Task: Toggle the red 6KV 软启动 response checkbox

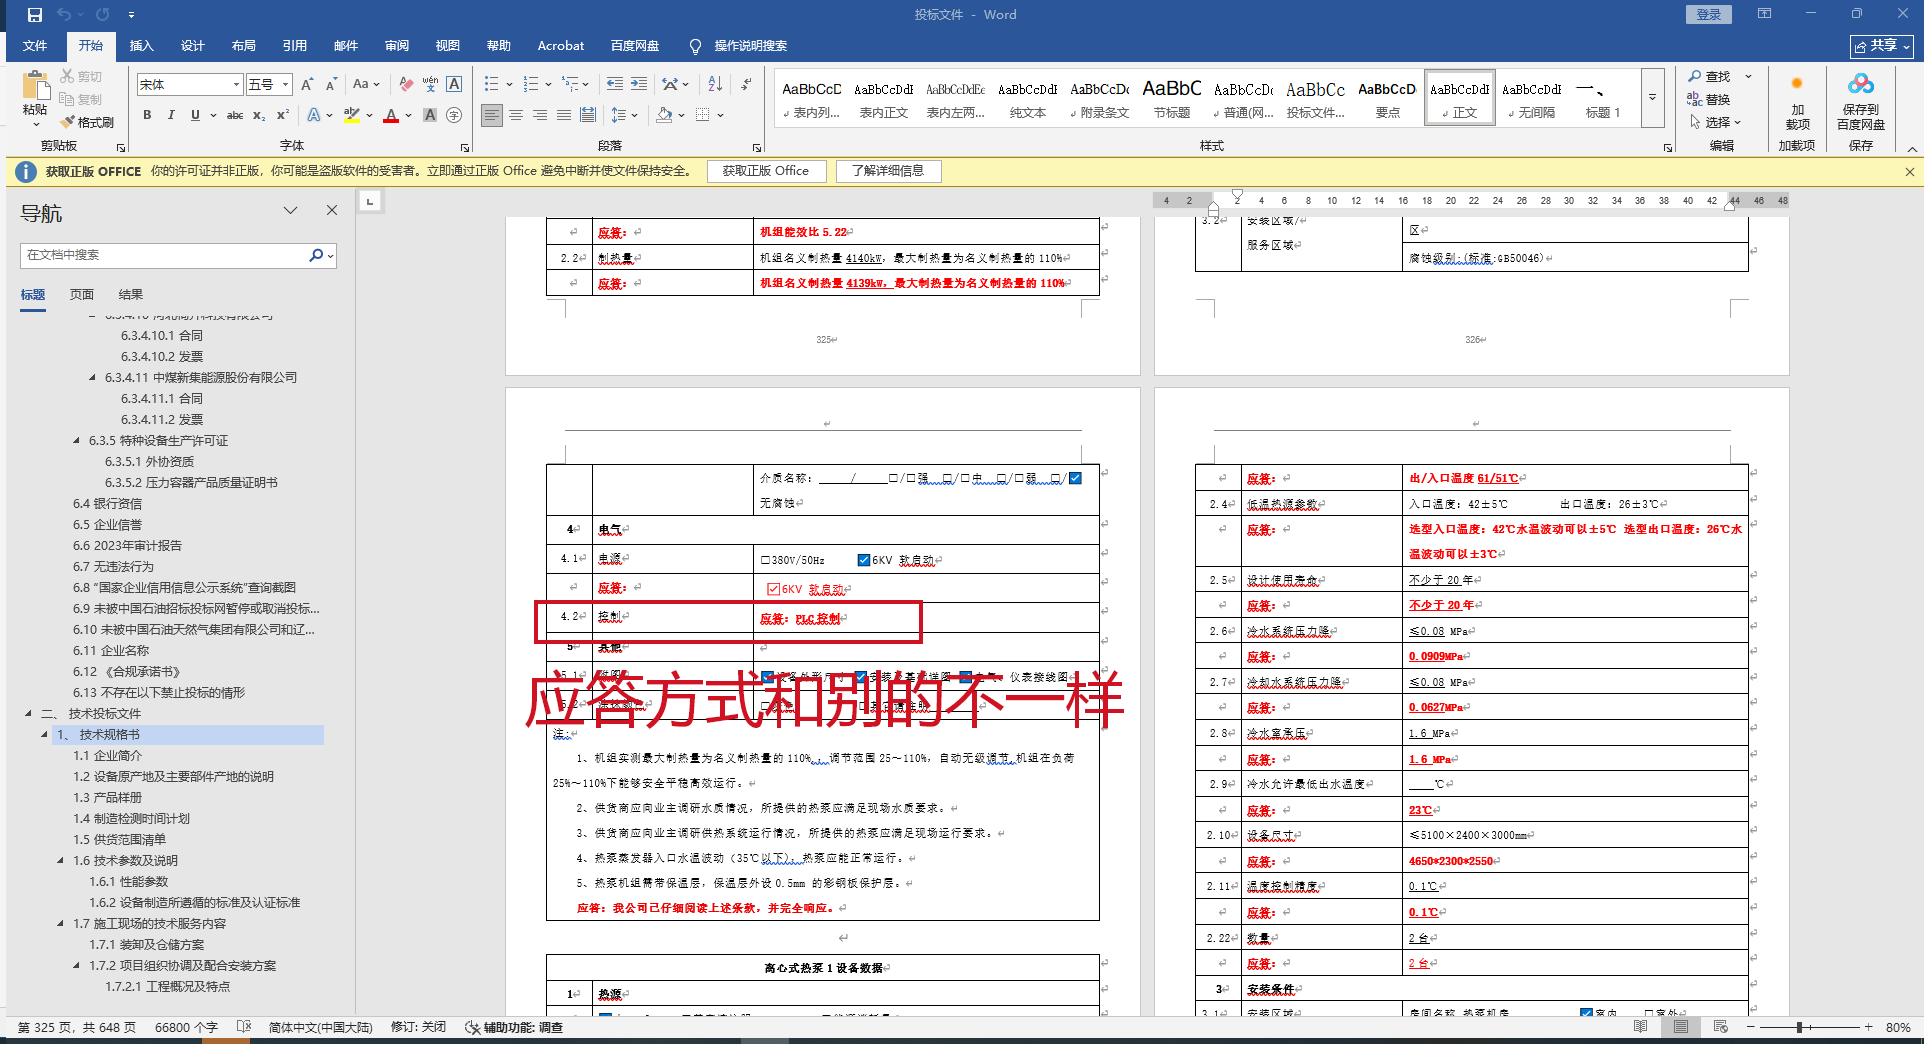Action: pyautogui.click(x=773, y=589)
